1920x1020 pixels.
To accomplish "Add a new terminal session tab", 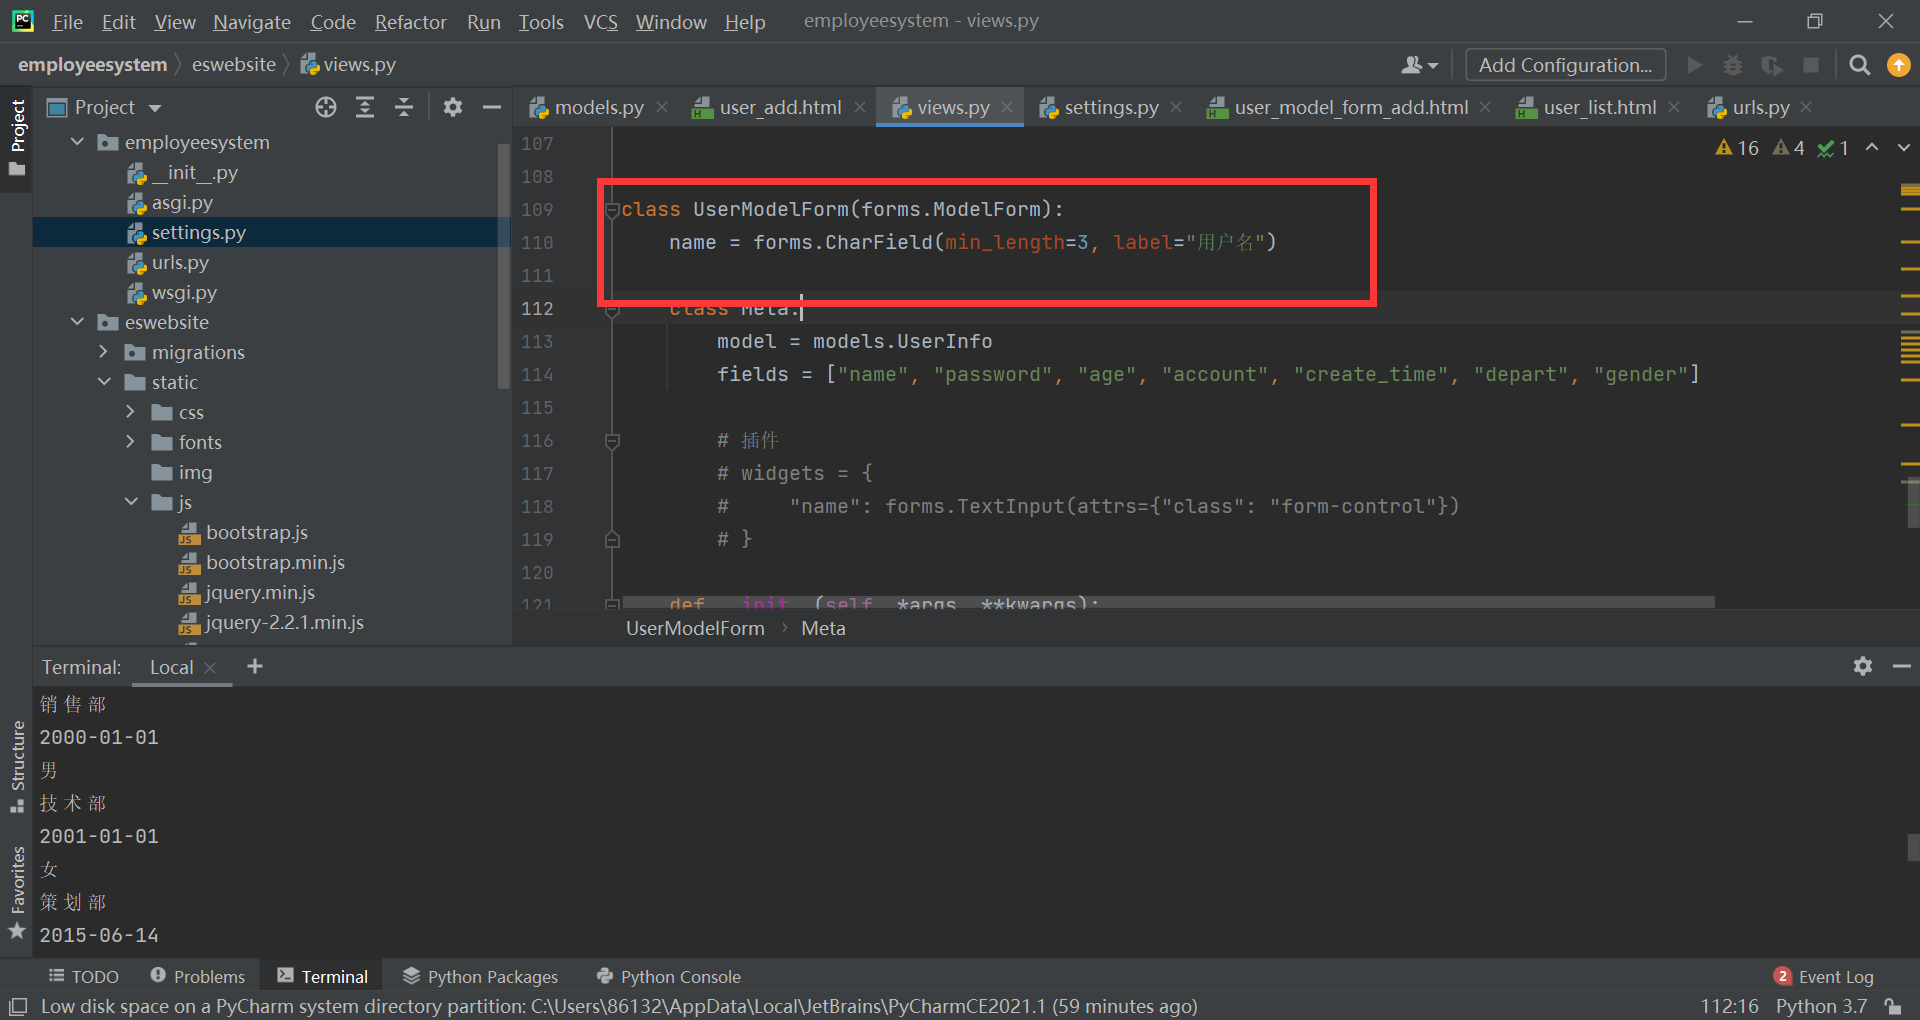I will [255, 666].
